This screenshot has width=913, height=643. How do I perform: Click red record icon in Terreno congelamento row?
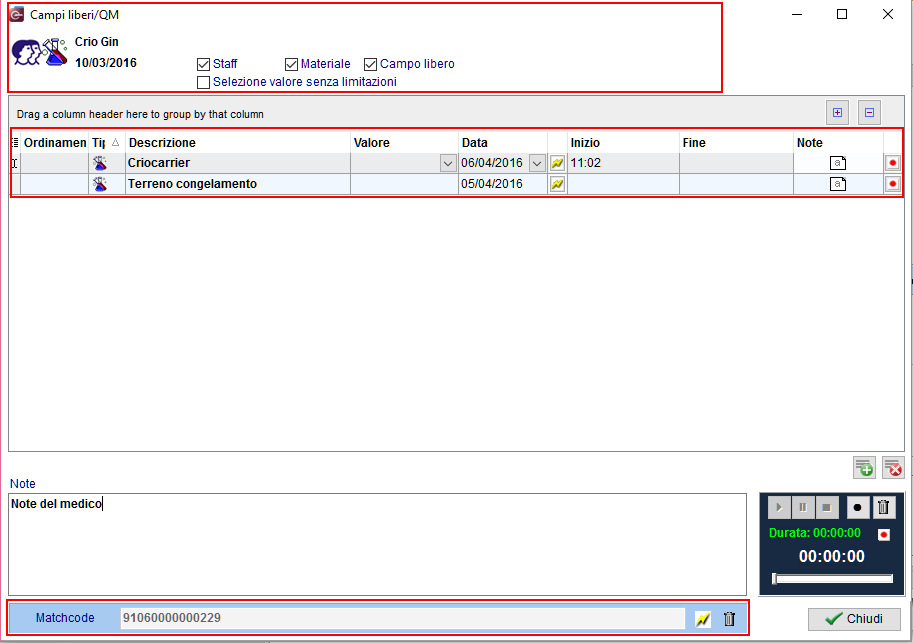point(893,184)
